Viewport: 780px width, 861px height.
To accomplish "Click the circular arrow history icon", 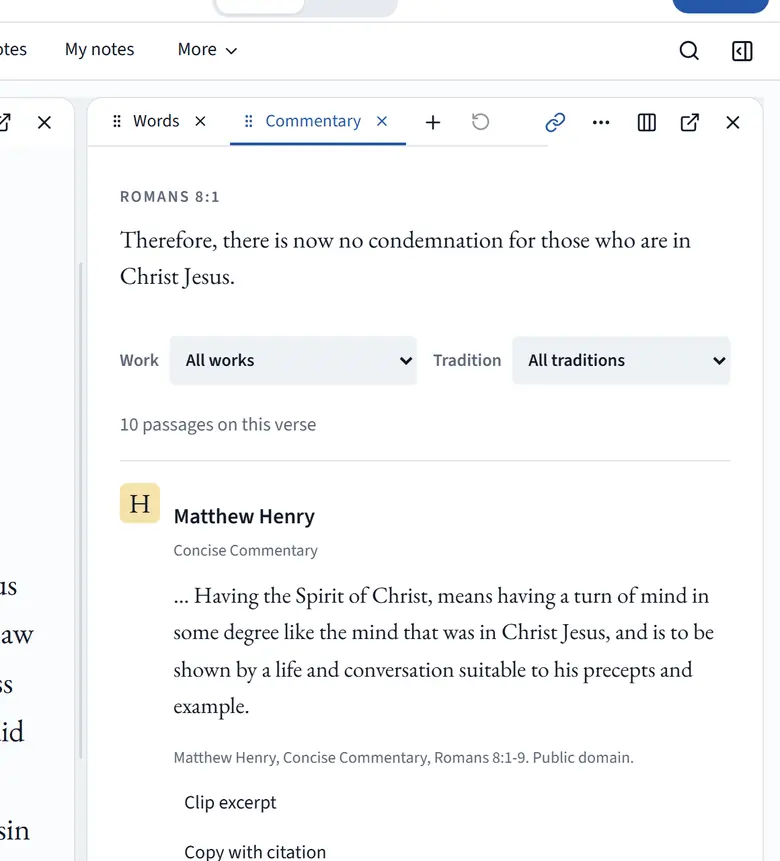I will 480,122.
